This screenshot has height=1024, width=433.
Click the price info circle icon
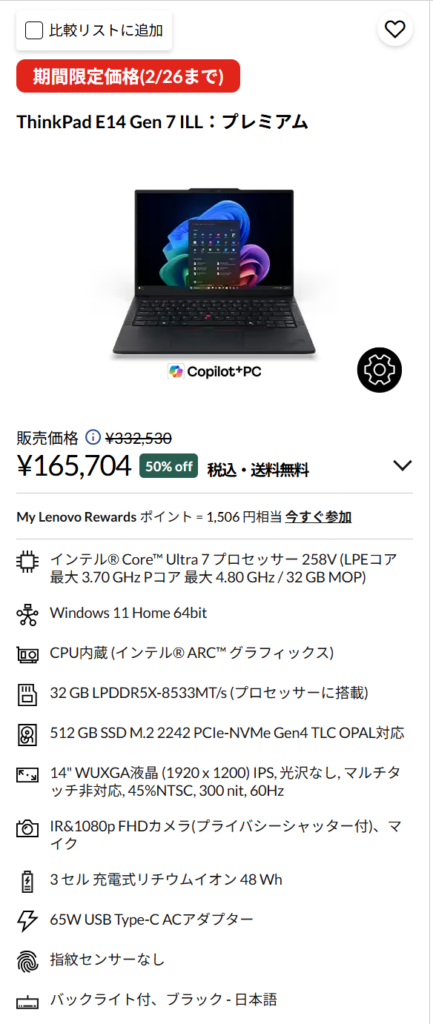point(93,437)
